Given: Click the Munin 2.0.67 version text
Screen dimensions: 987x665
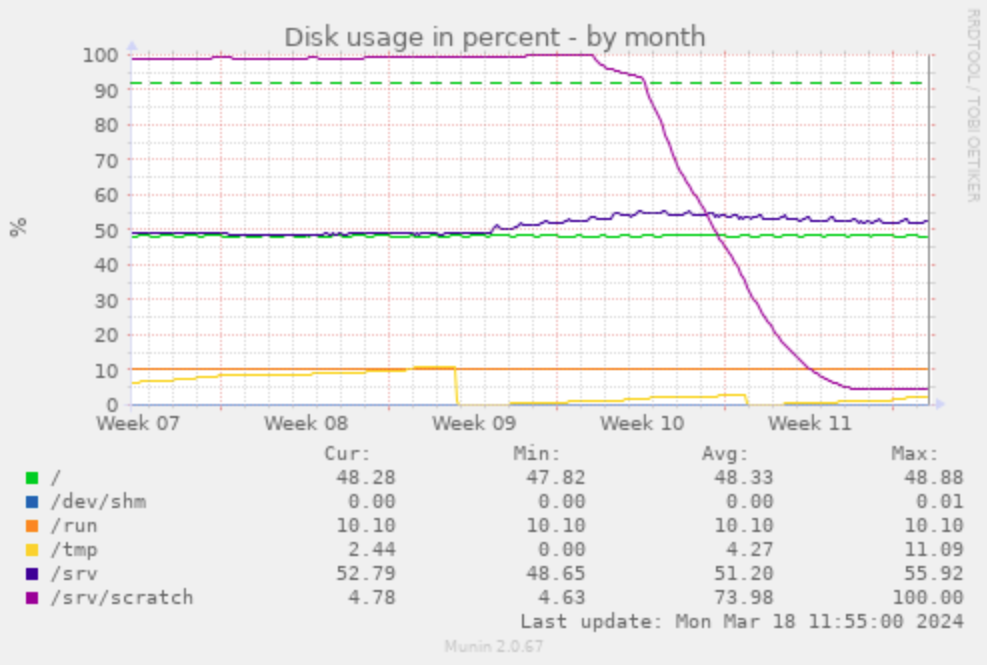Looking at the screenshot, I should [x=494, y=646].
